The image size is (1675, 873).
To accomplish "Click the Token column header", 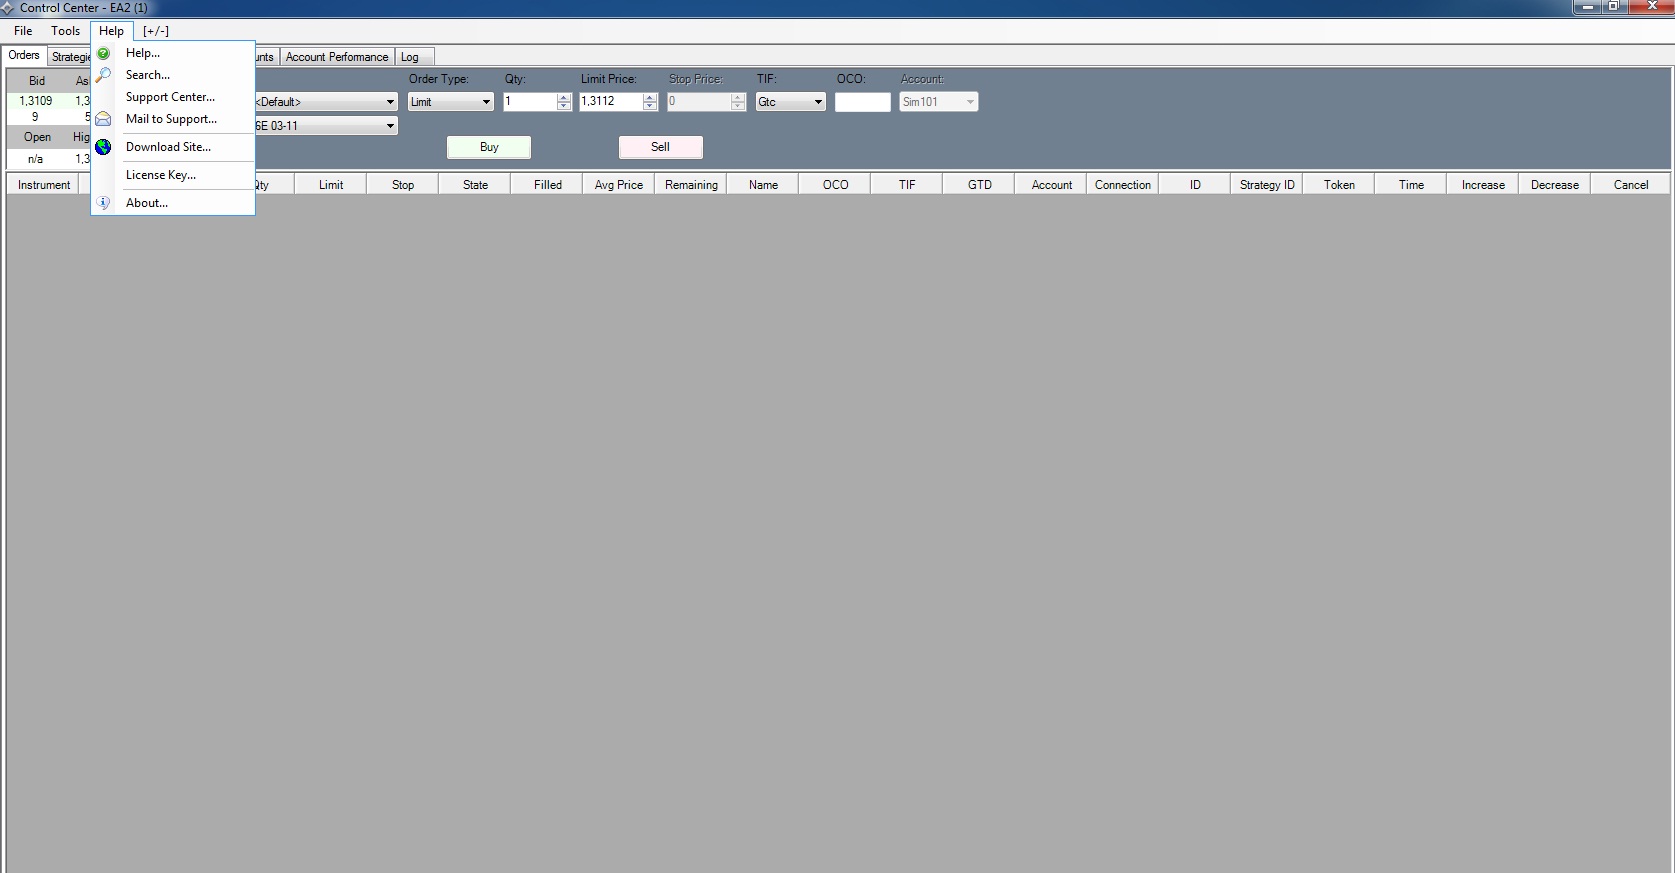I will click(x=1339, y=185).
